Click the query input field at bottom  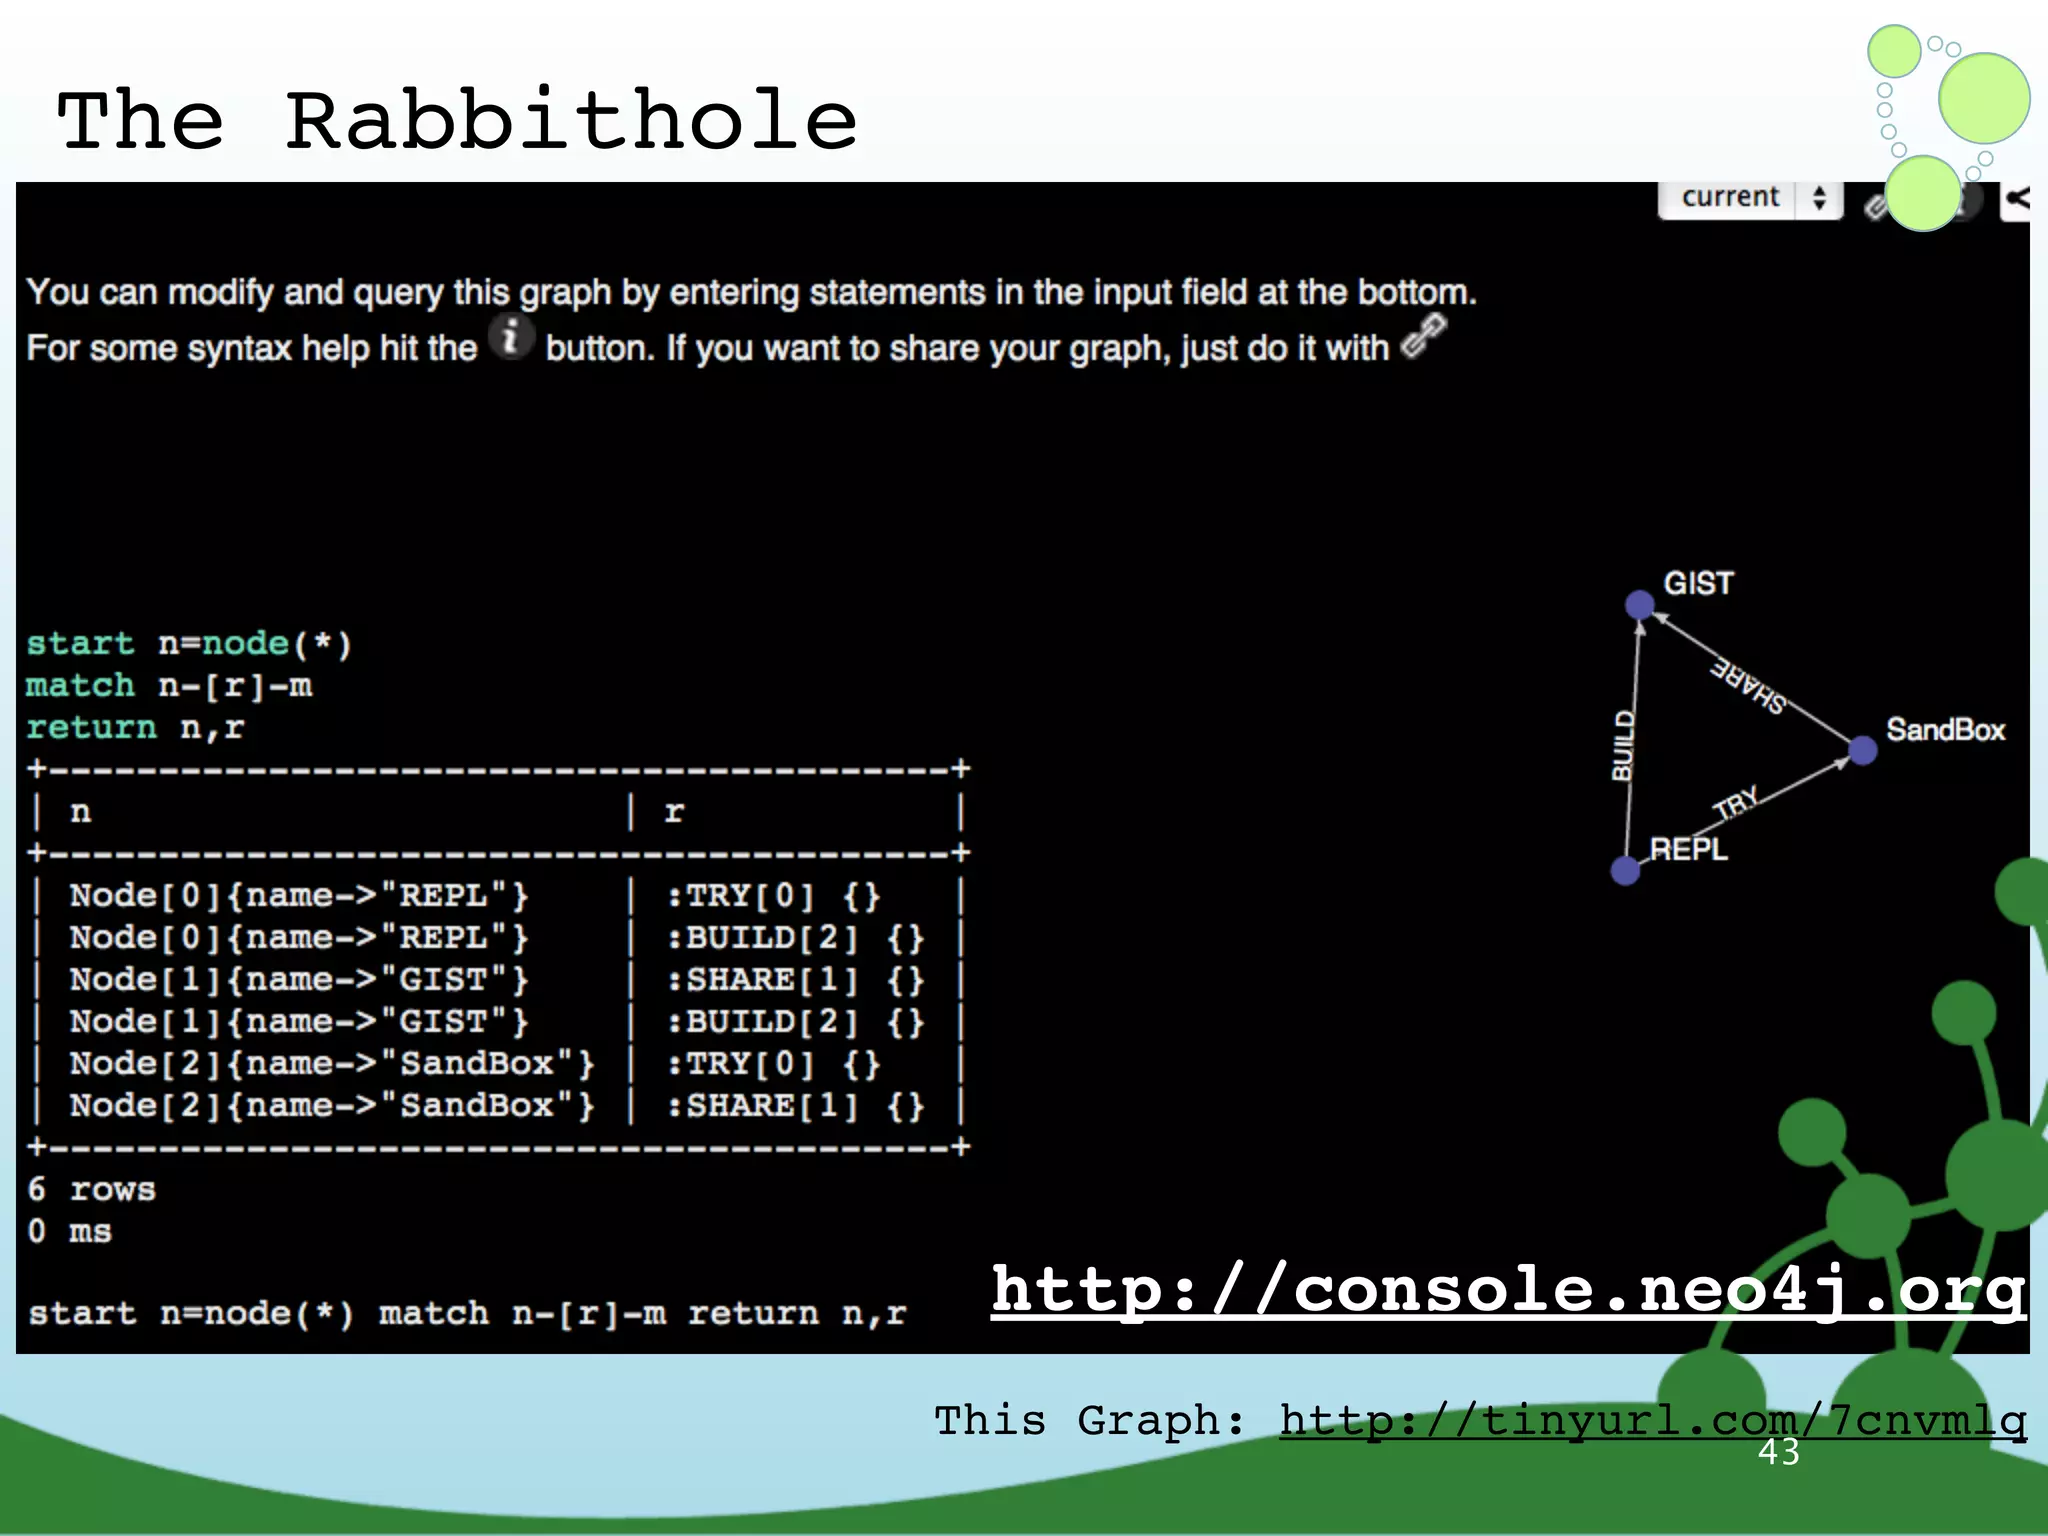point(468,1313)
